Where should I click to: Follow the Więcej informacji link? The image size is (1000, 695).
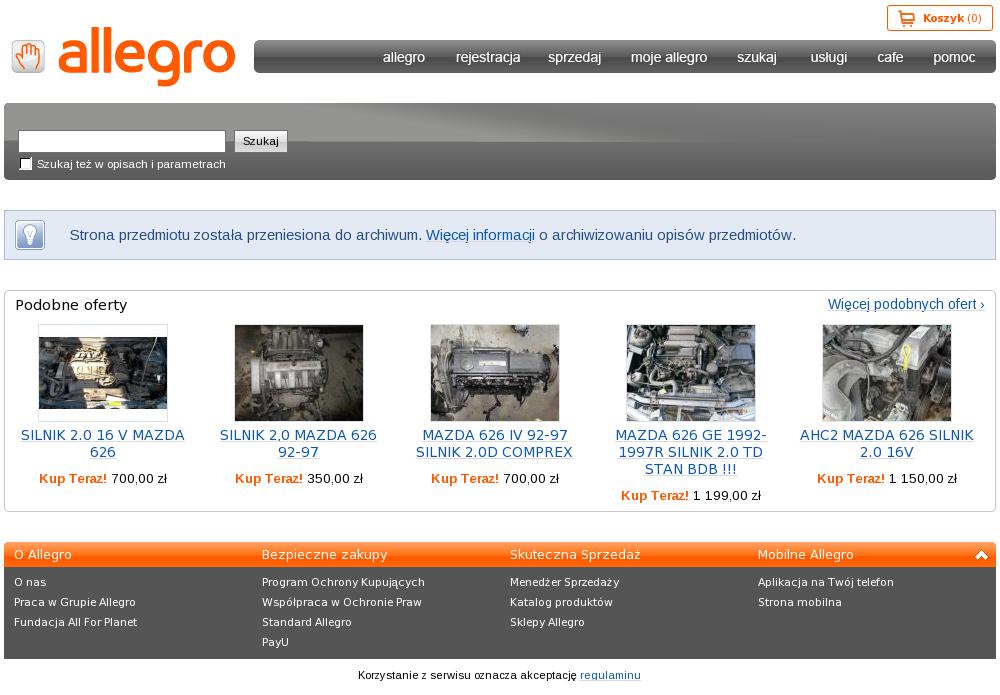point(480,235)
